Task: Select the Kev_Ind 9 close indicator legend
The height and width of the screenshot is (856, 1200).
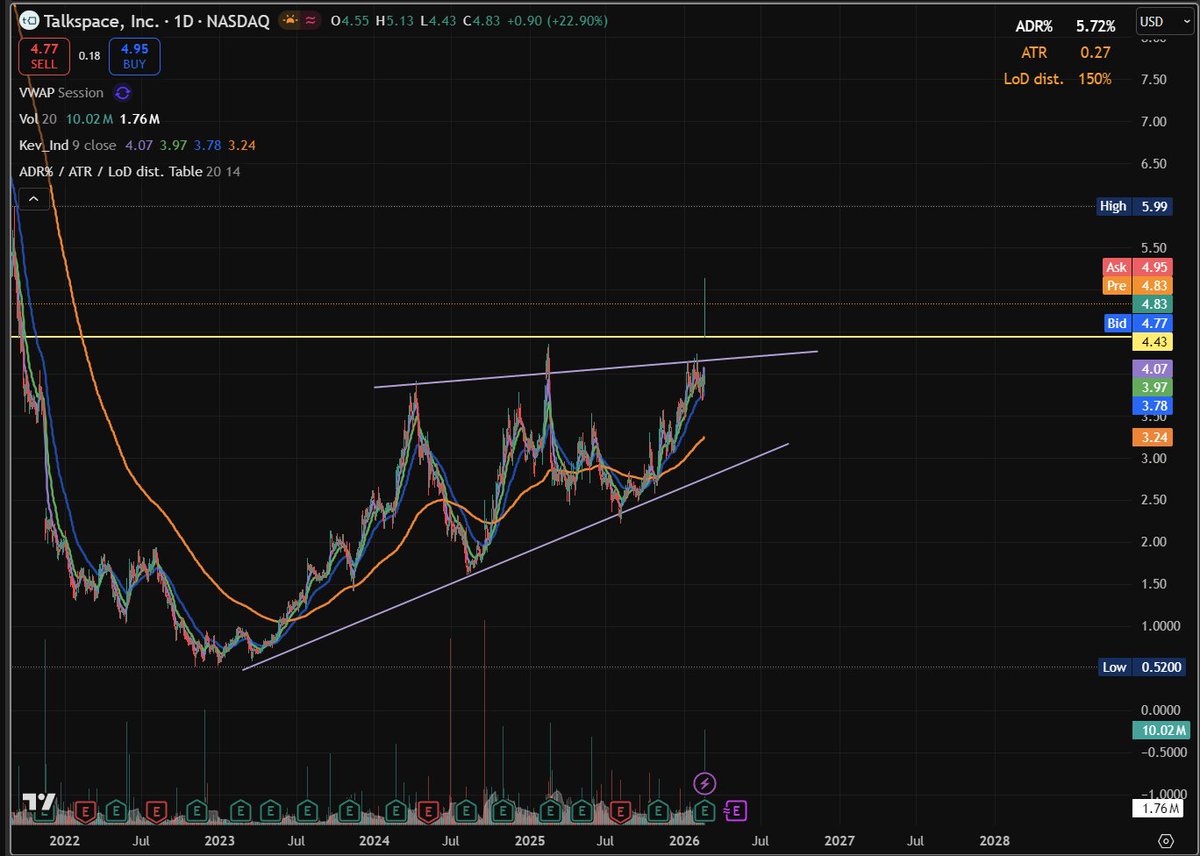Action: (68, 145)
